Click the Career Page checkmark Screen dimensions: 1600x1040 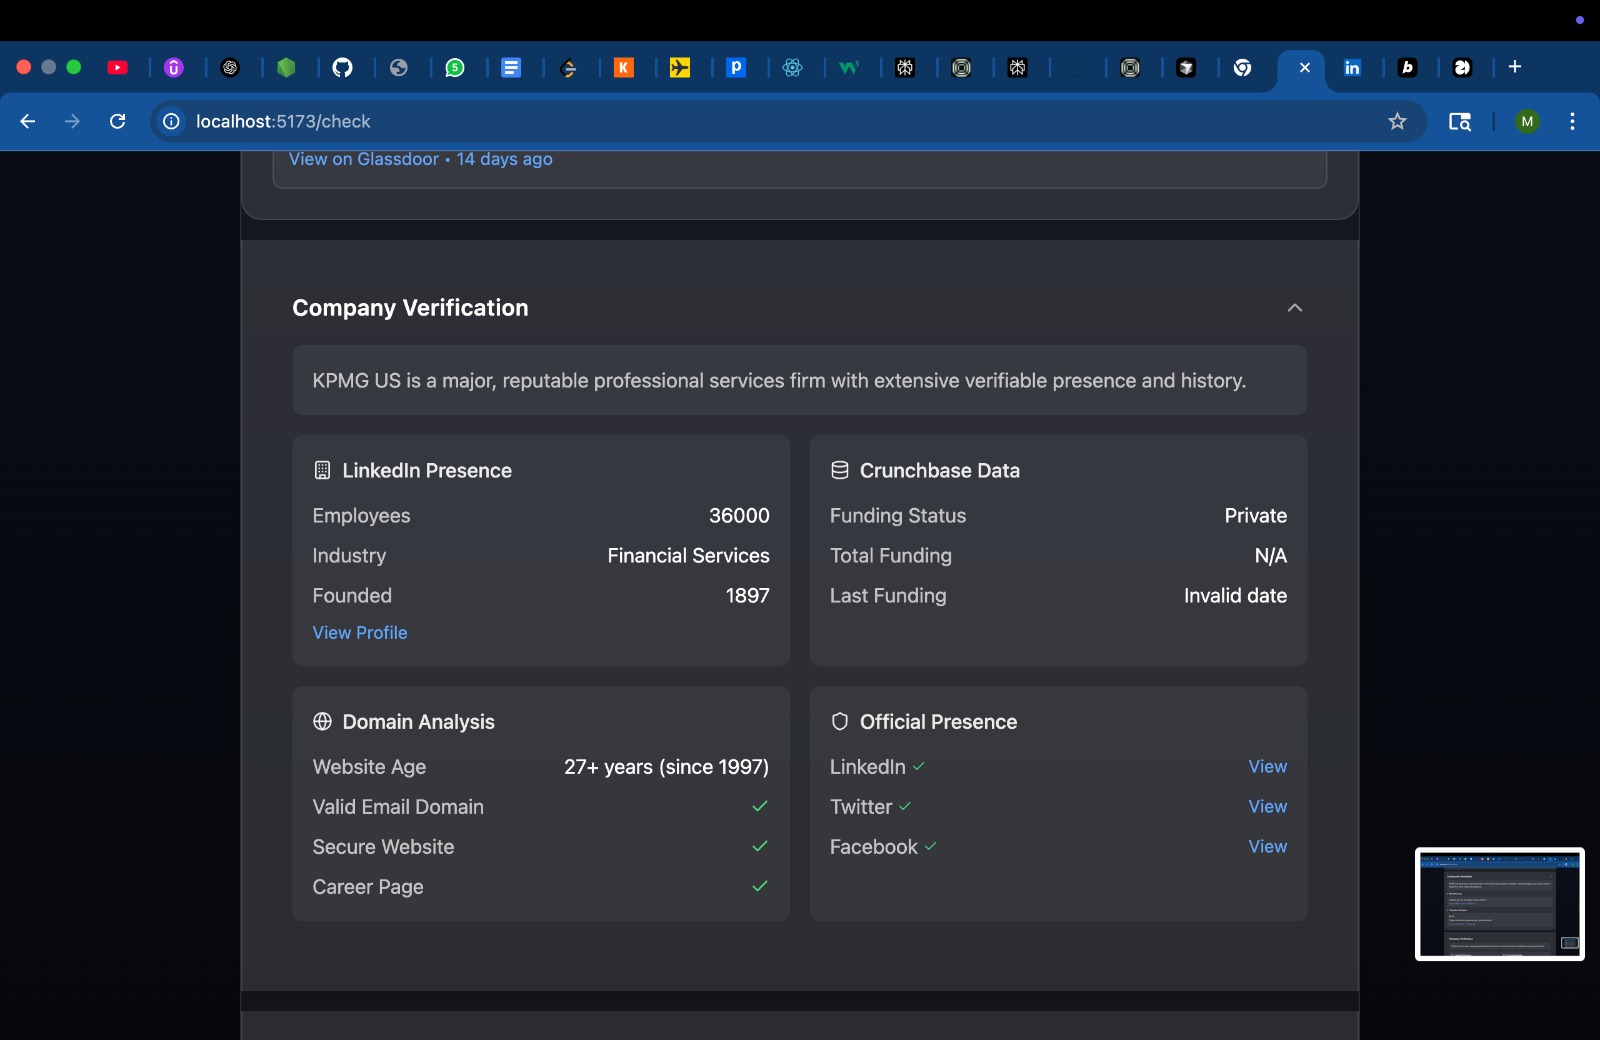(x=760, y=886)
